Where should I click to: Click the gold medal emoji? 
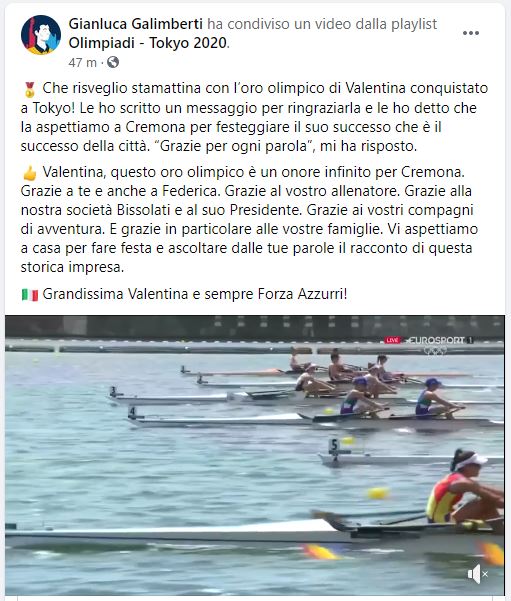point(30,89)
